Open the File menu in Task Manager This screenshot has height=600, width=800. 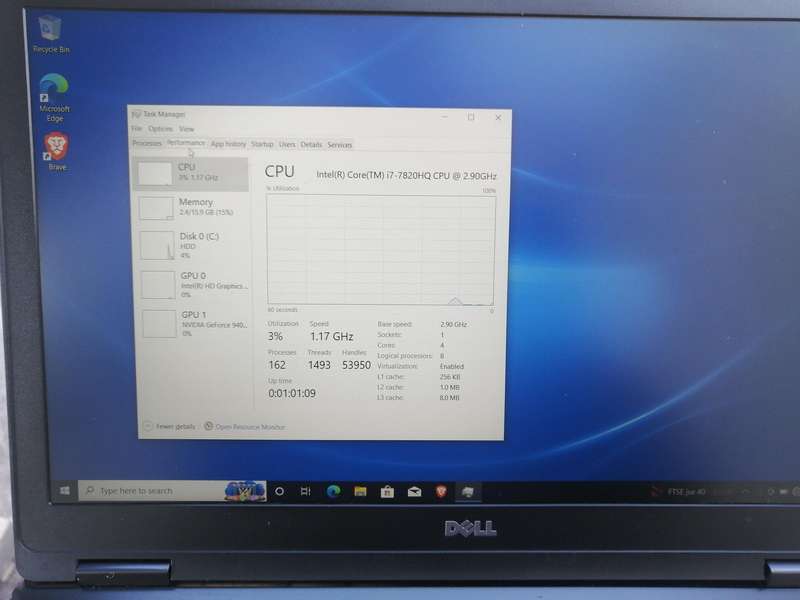click(x=137, y=129)
